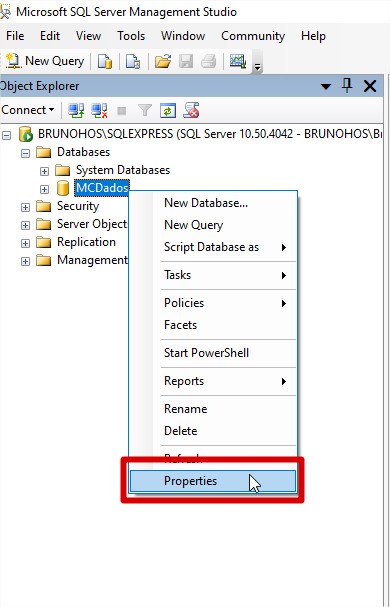The width and height of the screenshot is (390, 607).
Task: Click the Disconnect server icon
Action: pyautogui.click(x=99, y=110)
